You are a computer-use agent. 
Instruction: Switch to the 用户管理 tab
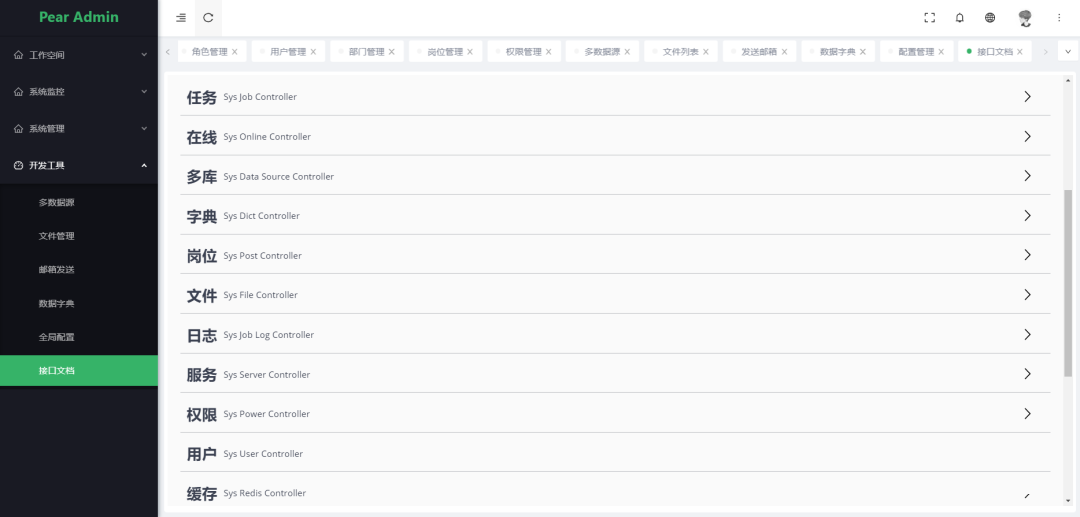pyautogui.click(x=288, y=52)
